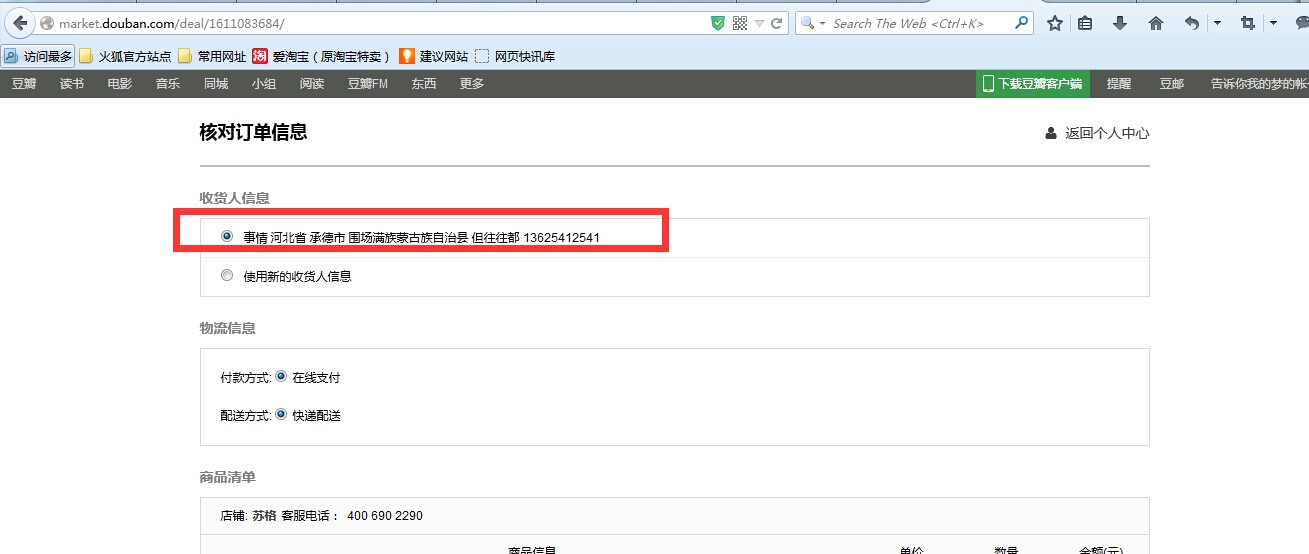Screen dimensions: 1309x554
Task: Go to 同城 in site navigation
Action: point(216,84)
